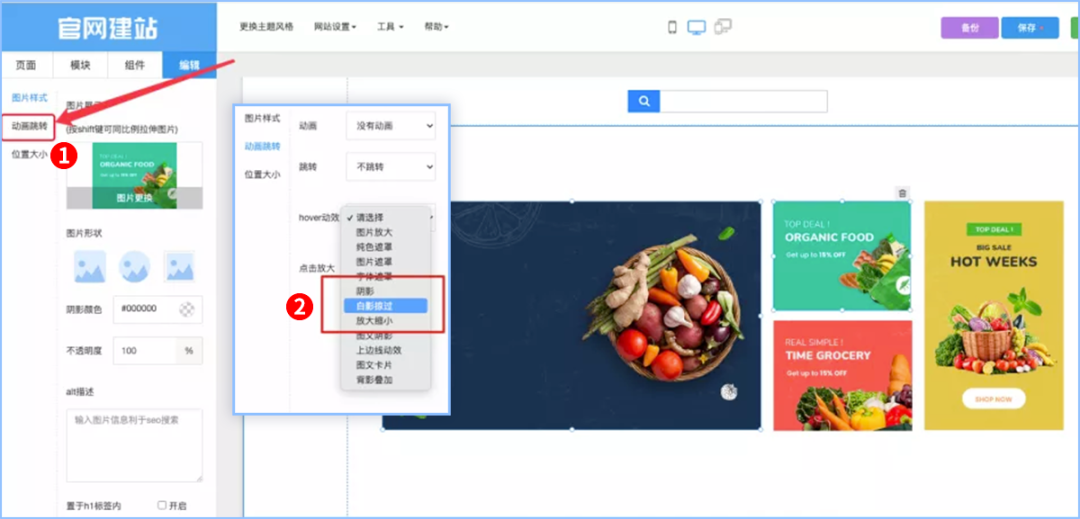Select desktop monitor preview icon
The image size is (1080, 519).
[x=696, y=27]
